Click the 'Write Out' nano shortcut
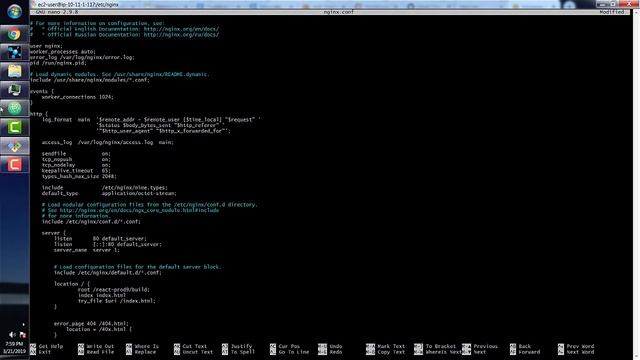This screenshot has width=640, height=360. pos(100,346)
